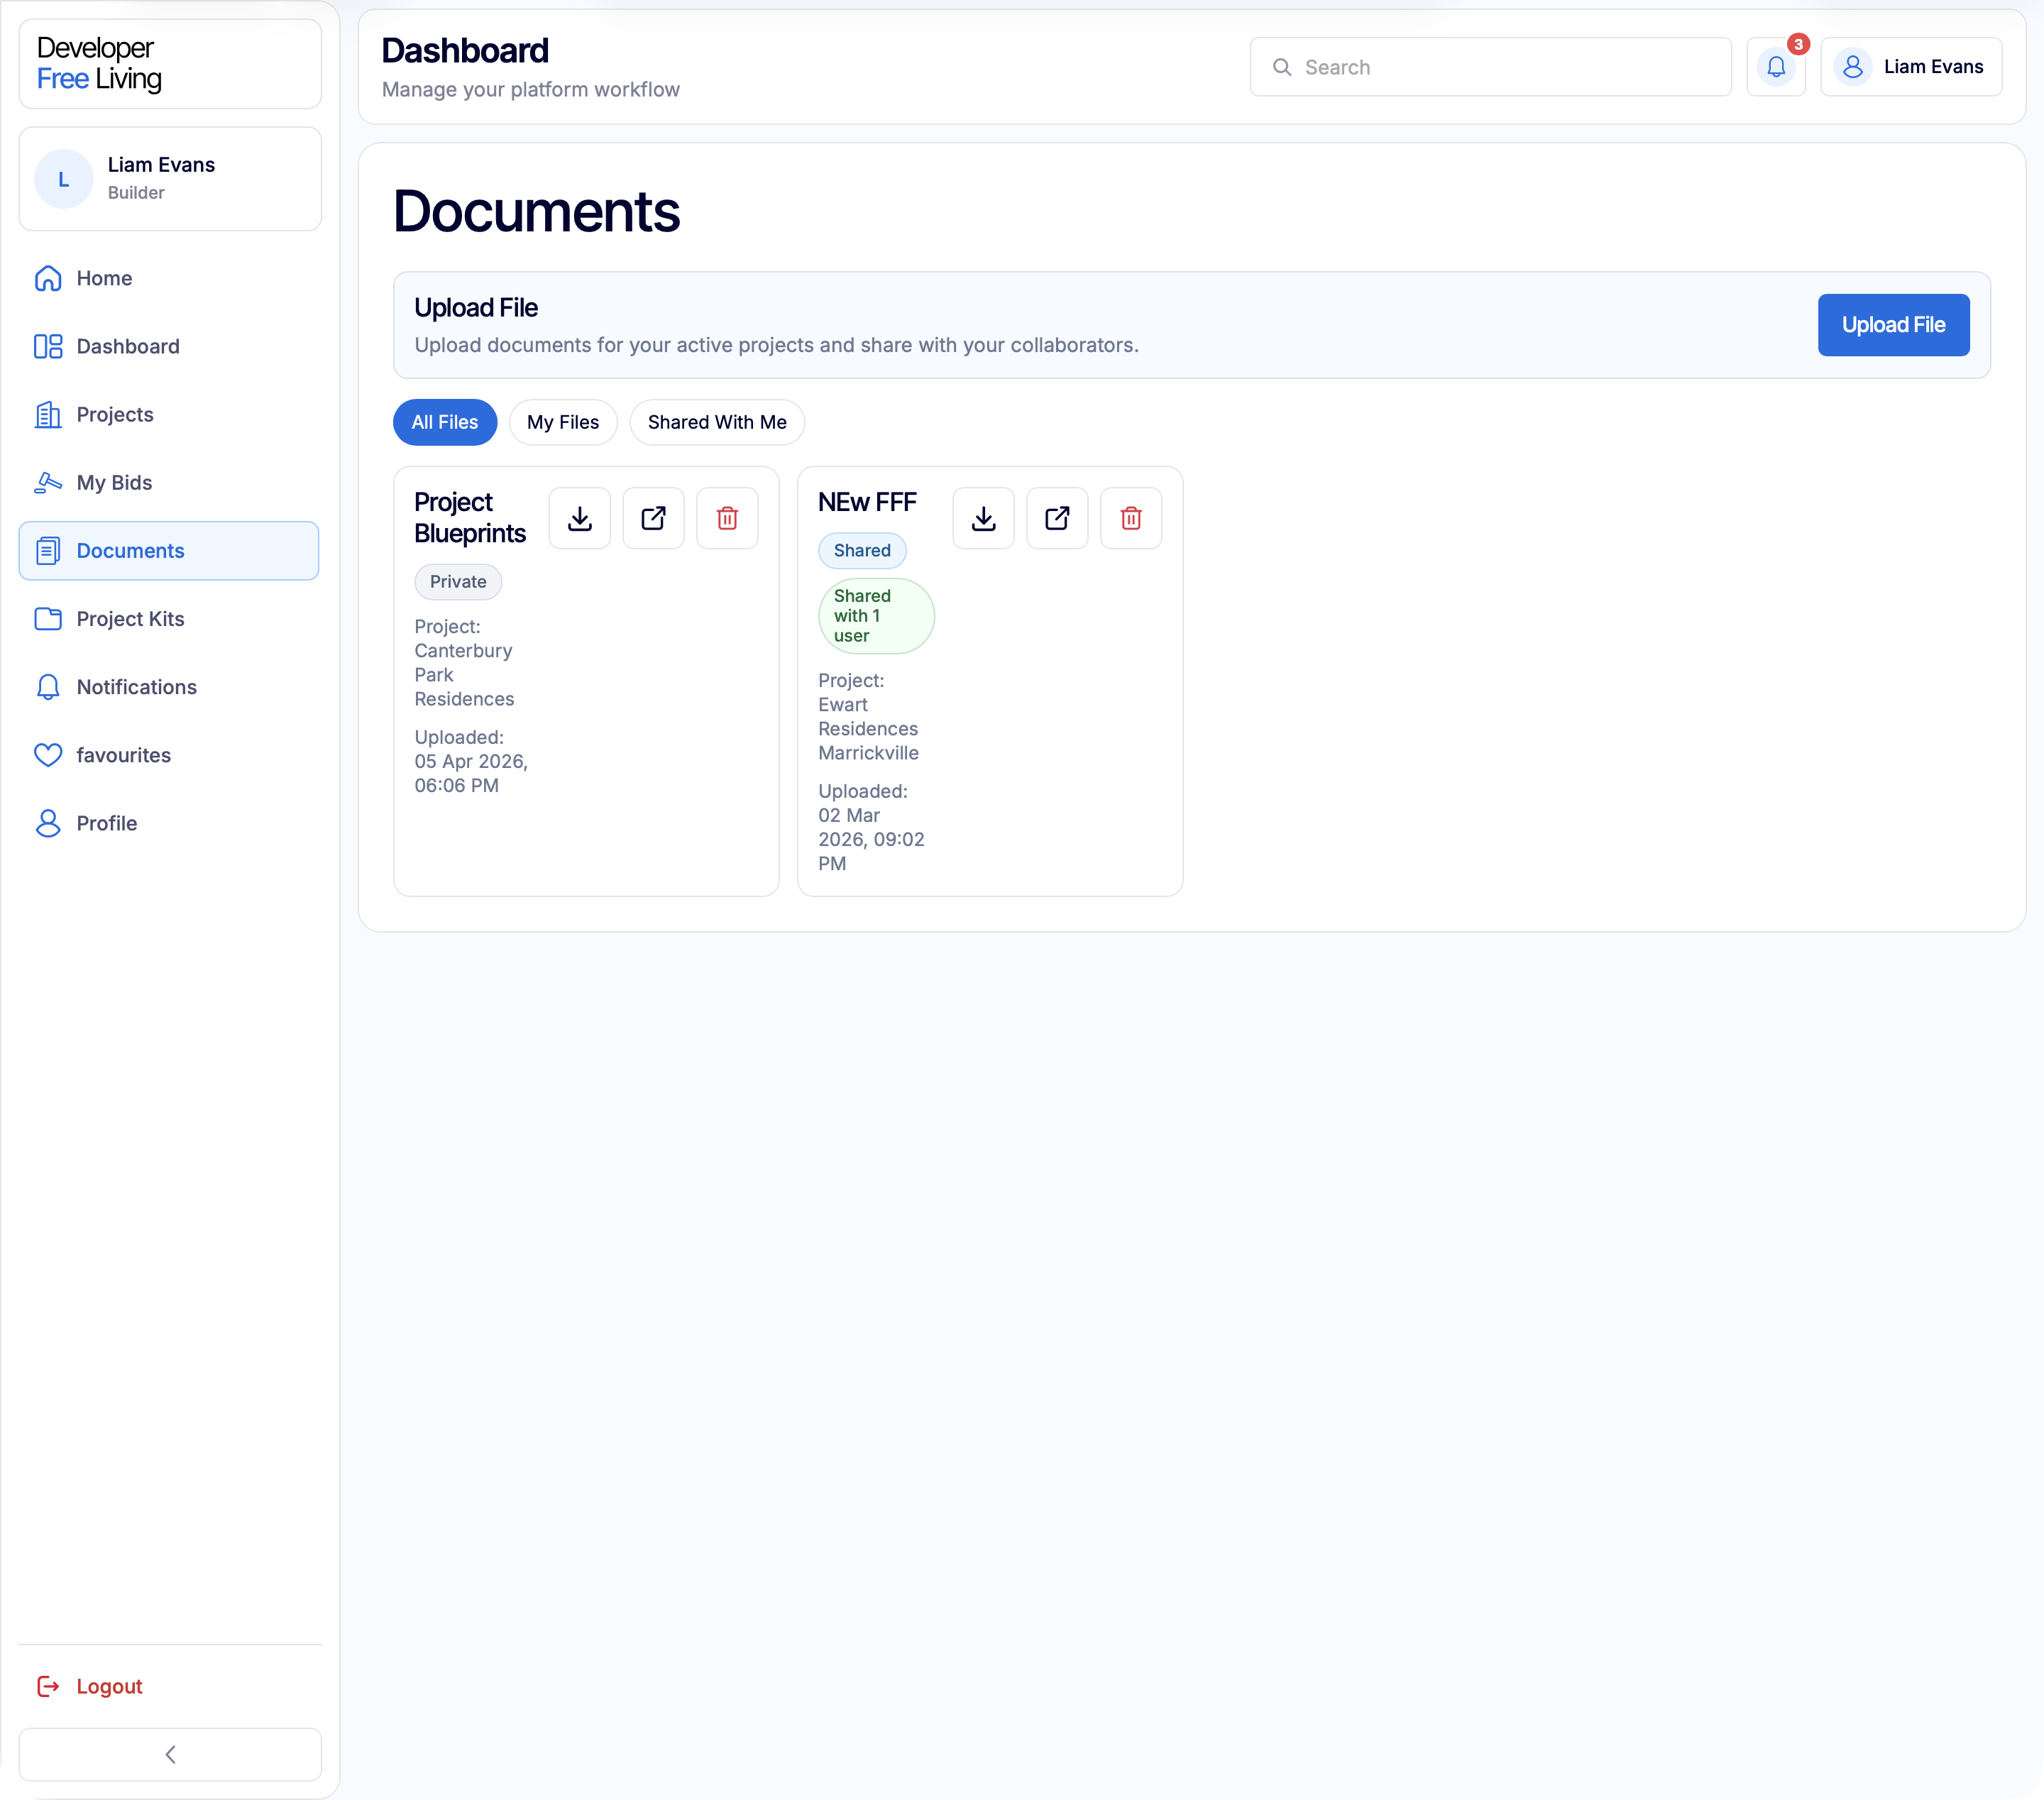The width and height of the screenshot is (2044, 1800).
Task: Download the NEw FFF file
Action: pos(983,518)
